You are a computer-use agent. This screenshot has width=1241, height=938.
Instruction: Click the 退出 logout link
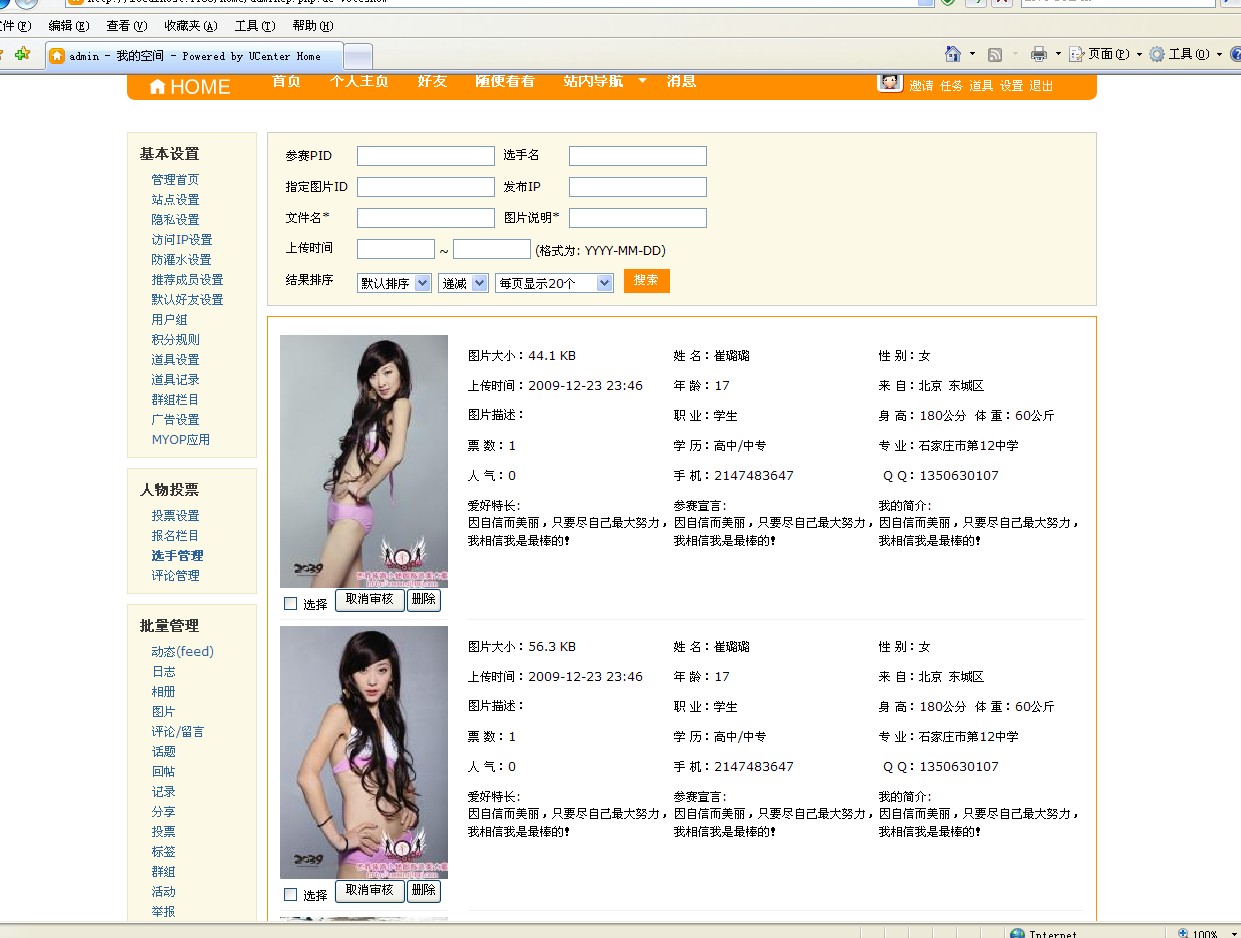(1041, 86)
